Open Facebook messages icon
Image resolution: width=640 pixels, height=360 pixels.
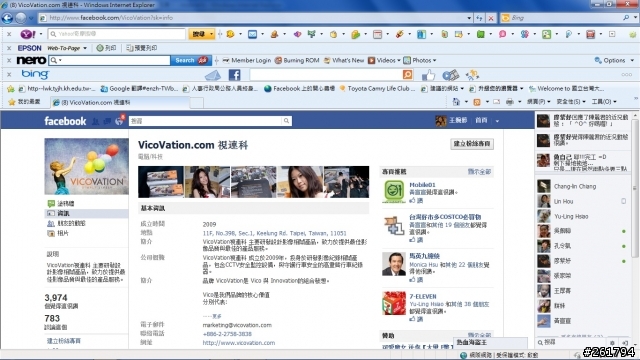click(x=107, y=121)
